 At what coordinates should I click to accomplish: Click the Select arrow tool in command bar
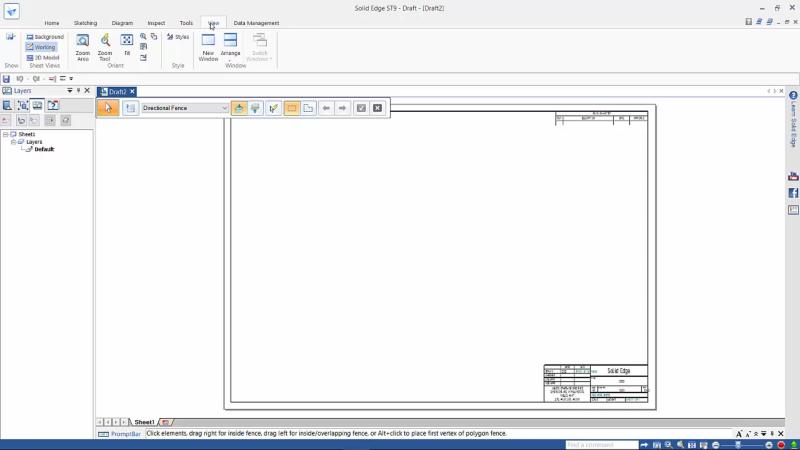[x=108, y=108]
